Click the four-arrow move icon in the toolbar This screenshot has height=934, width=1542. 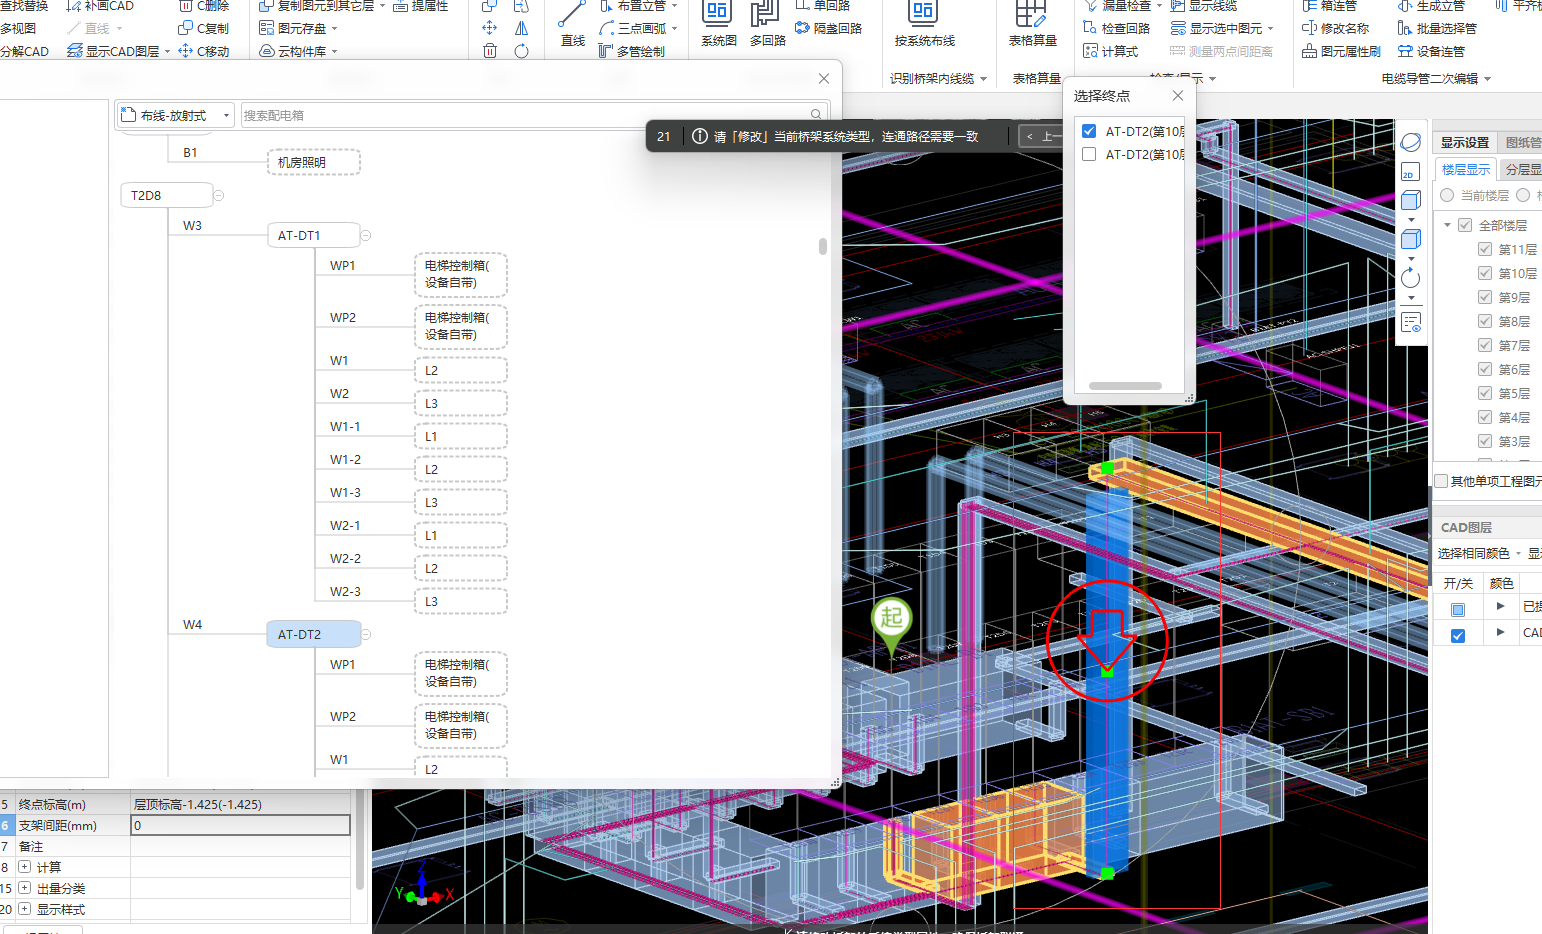tap(490, 28)
